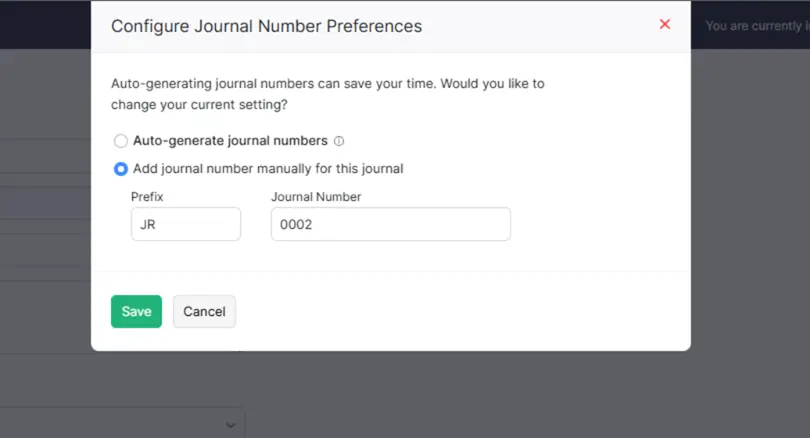Click the dimmed dropdown chevron behind the dialog

pos(230,425)
